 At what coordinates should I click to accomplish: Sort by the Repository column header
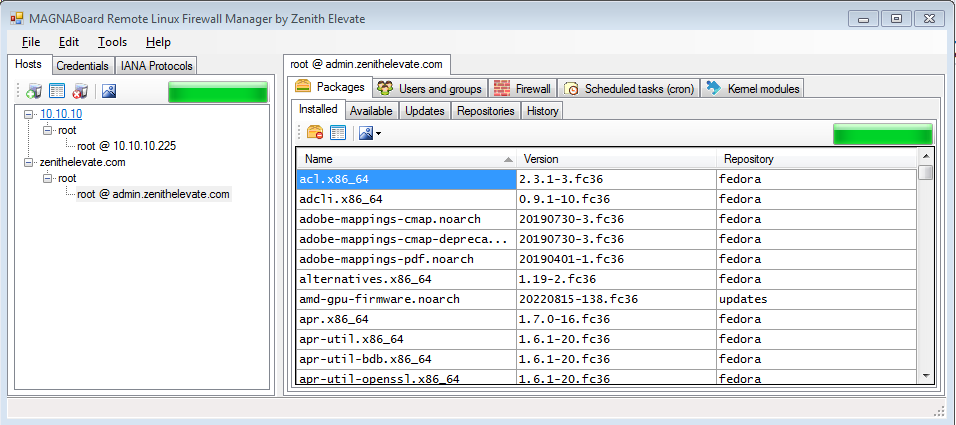click(816, 159)
